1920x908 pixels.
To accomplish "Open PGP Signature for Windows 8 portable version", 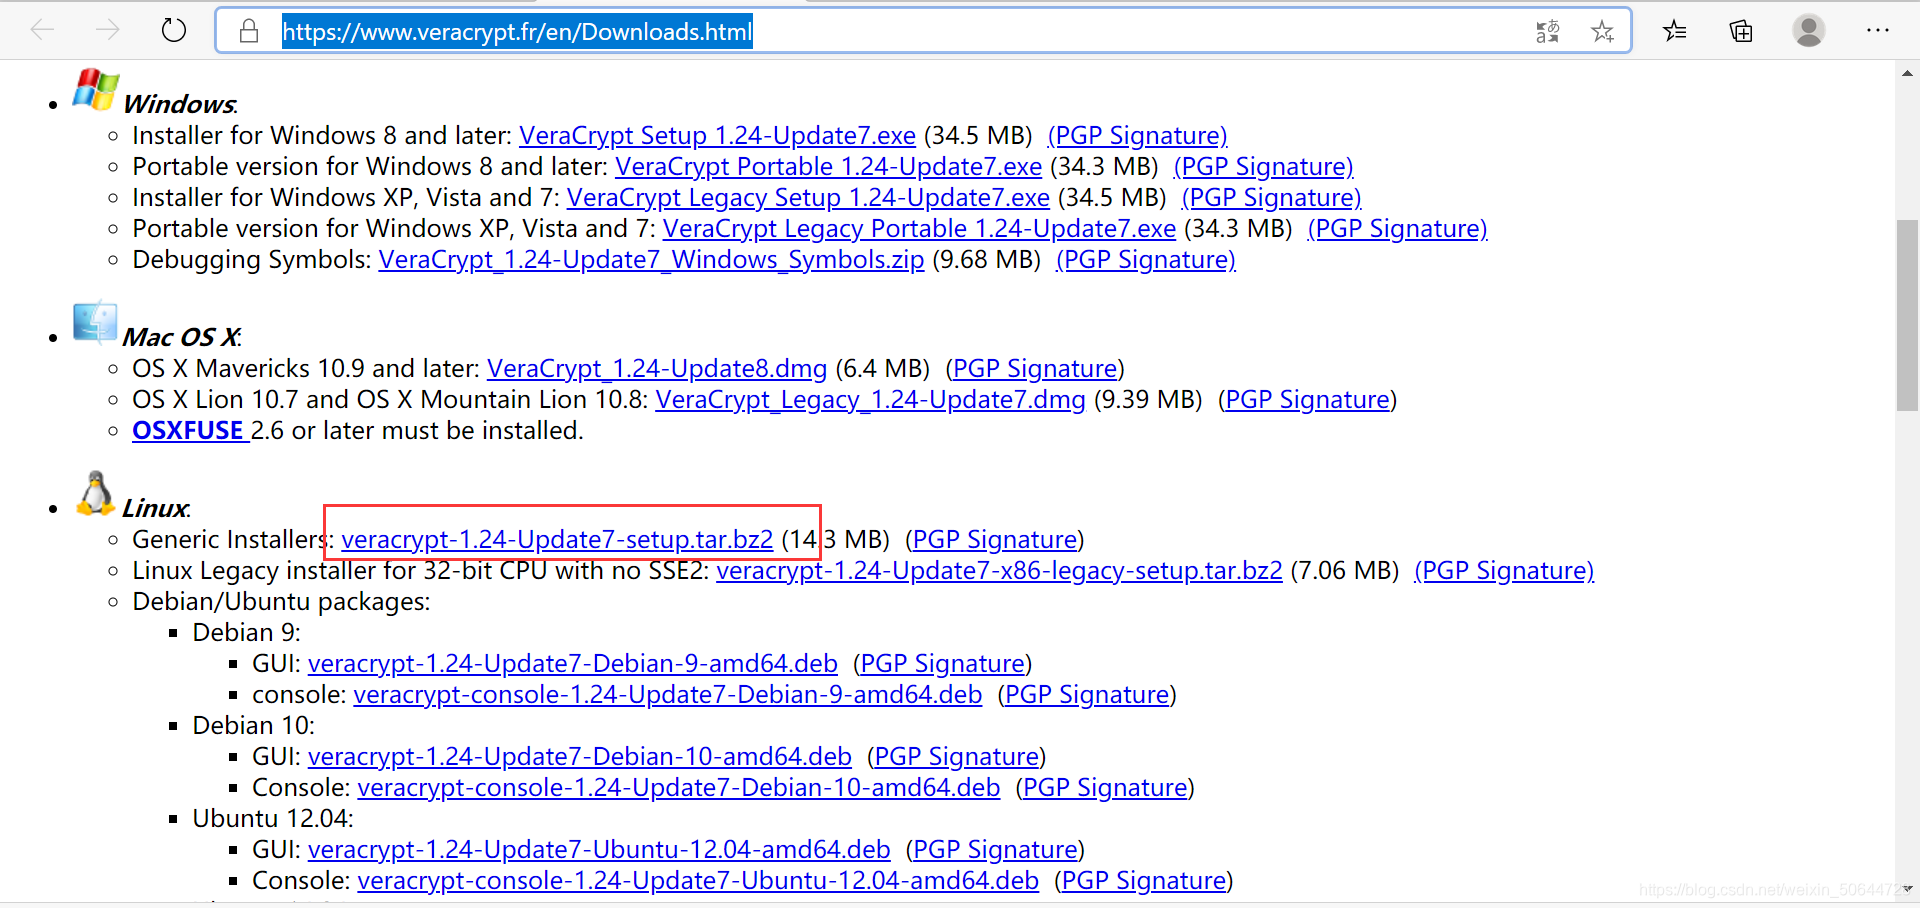I will tap(1263, 167).
